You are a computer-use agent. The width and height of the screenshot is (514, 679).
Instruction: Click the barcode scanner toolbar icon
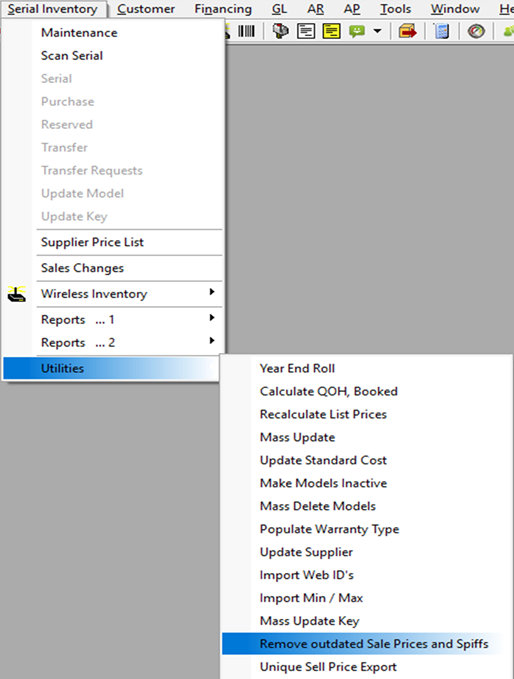tap(246, 31)
